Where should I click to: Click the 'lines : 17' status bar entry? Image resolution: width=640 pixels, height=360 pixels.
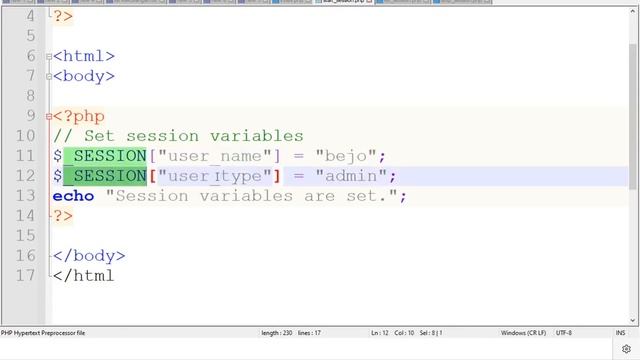point(309,333)
